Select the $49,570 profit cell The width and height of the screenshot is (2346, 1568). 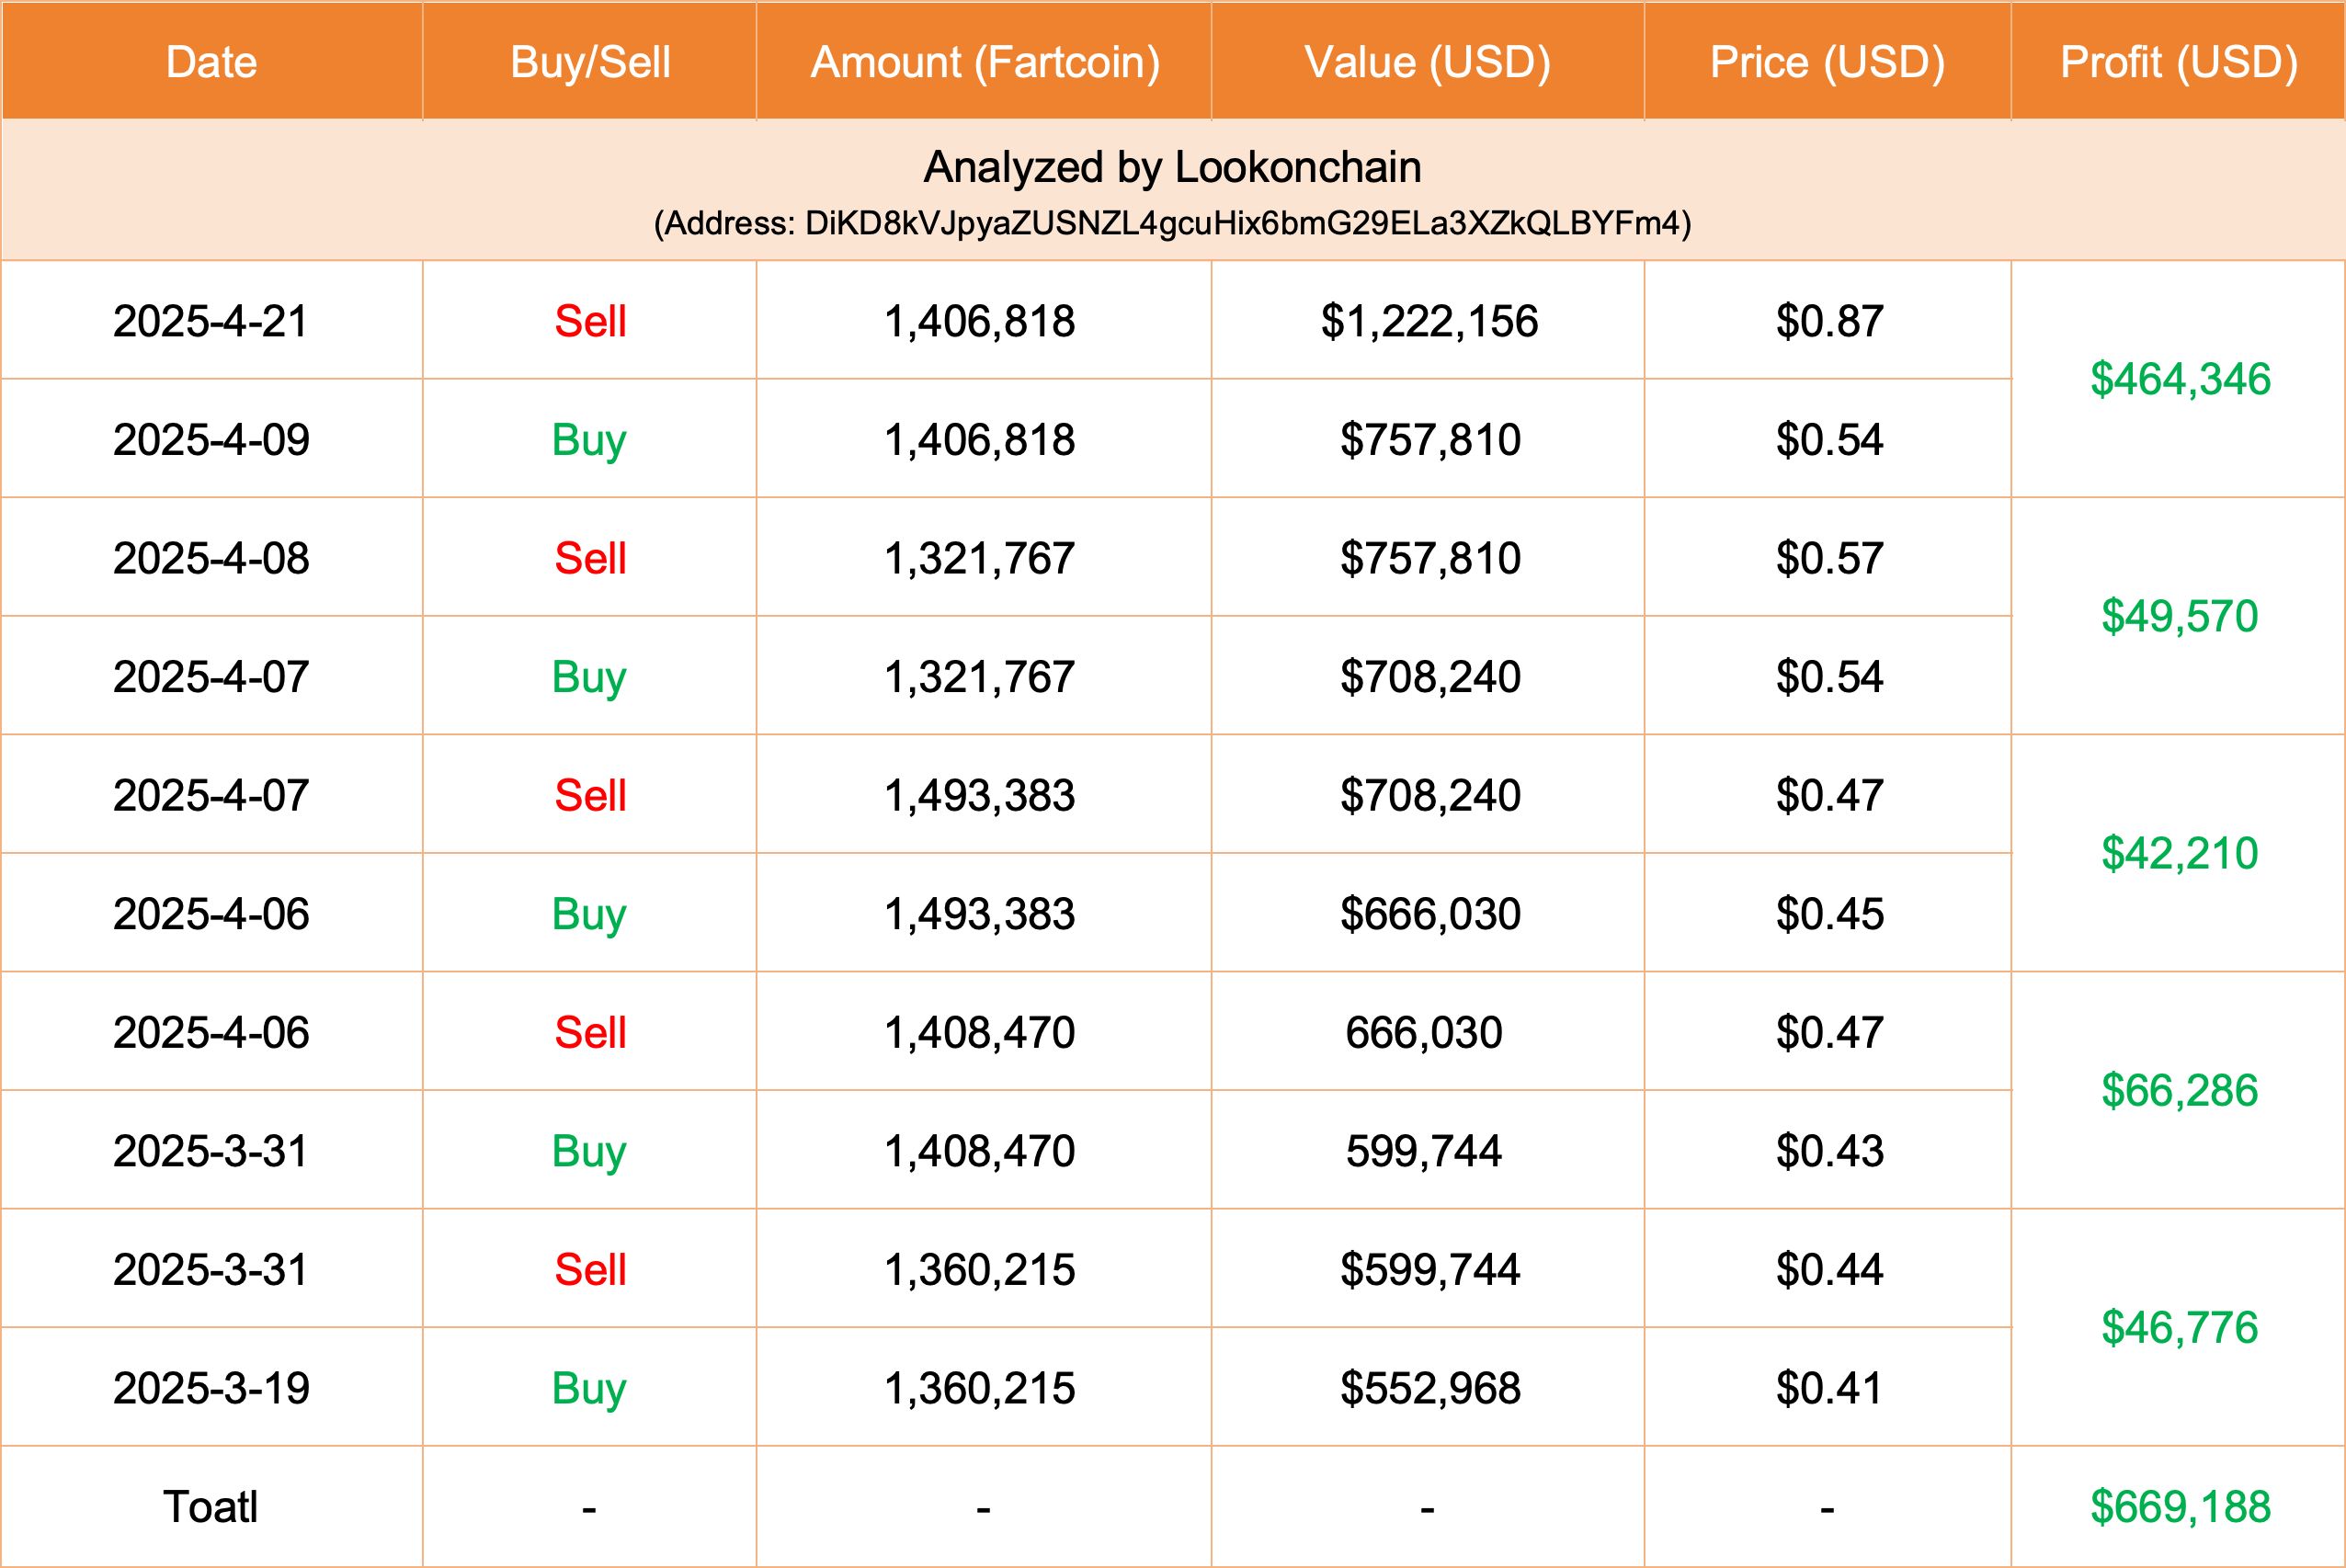2179,616
